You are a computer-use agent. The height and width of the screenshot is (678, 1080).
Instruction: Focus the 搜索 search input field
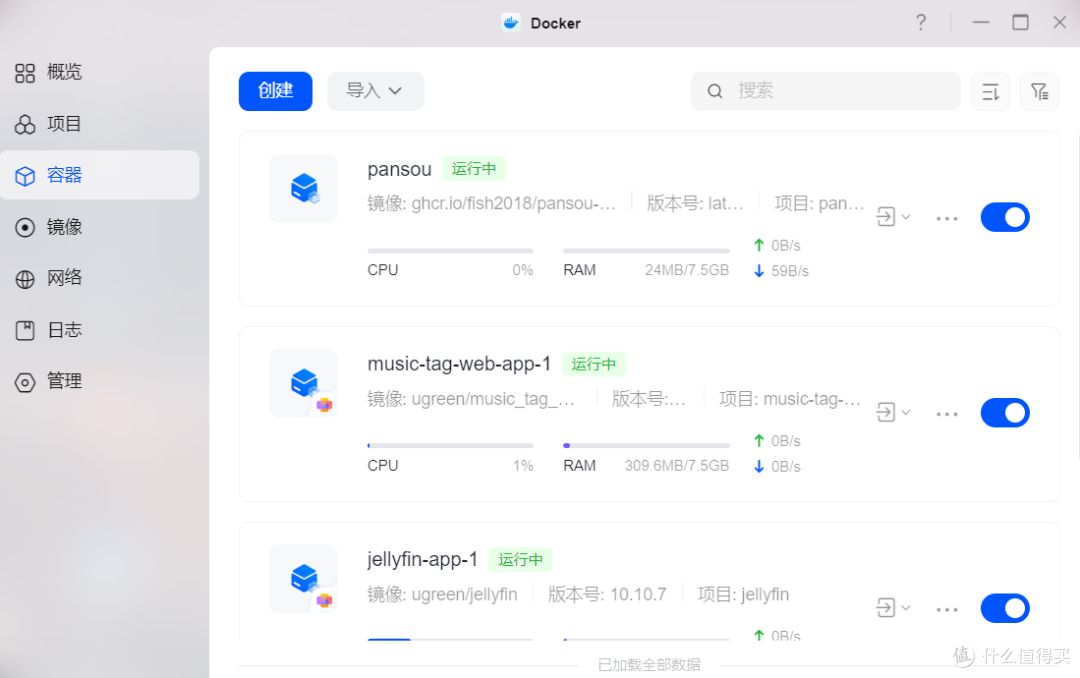coord(826,91)
